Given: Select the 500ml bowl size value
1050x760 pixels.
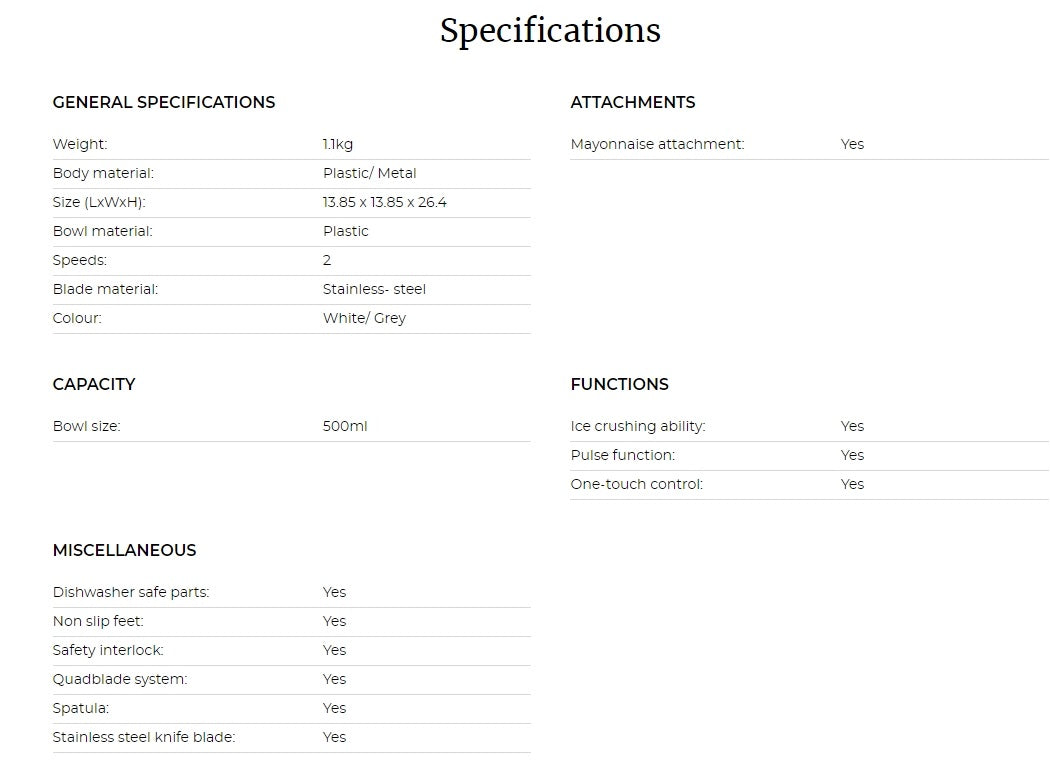Looking at the screenshot, I should [x=345, y=426].
